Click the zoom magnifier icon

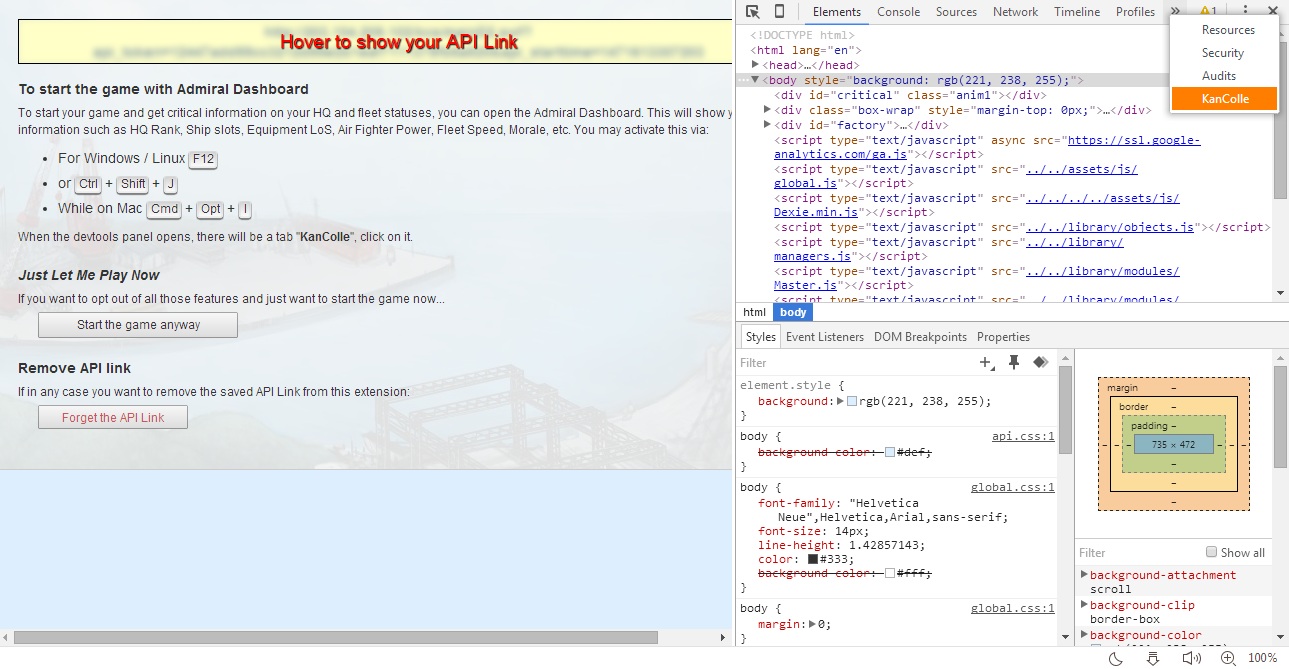point(1228,658)
